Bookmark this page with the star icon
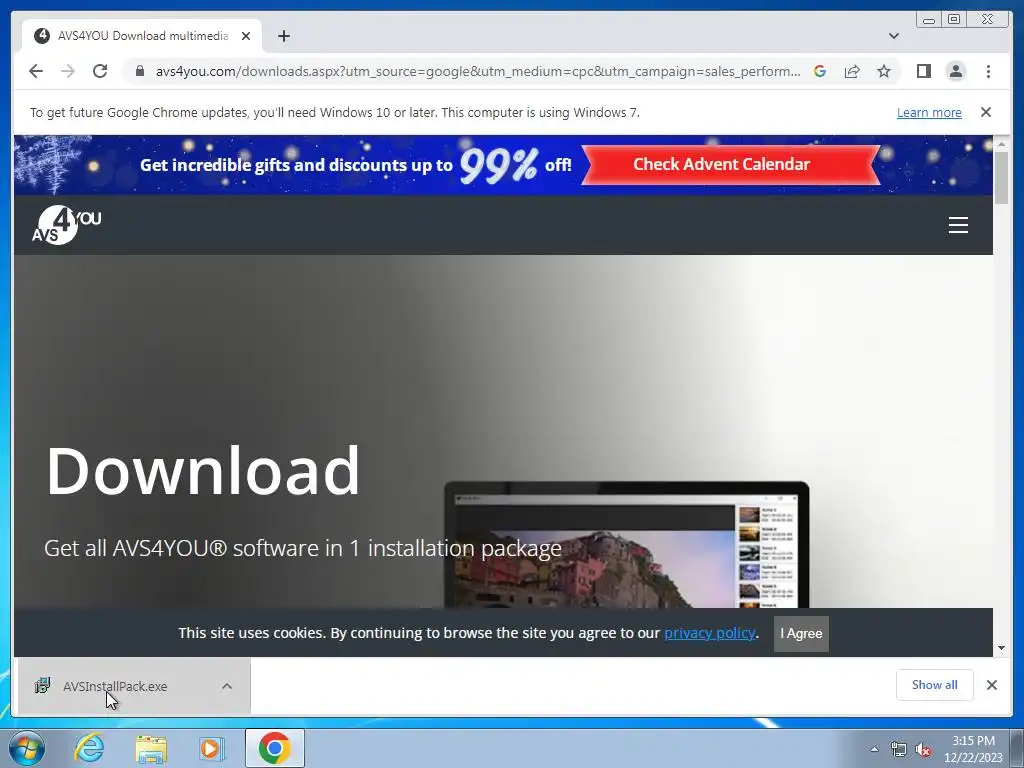This screenshot has height=768, width=1024. (884, 71)
